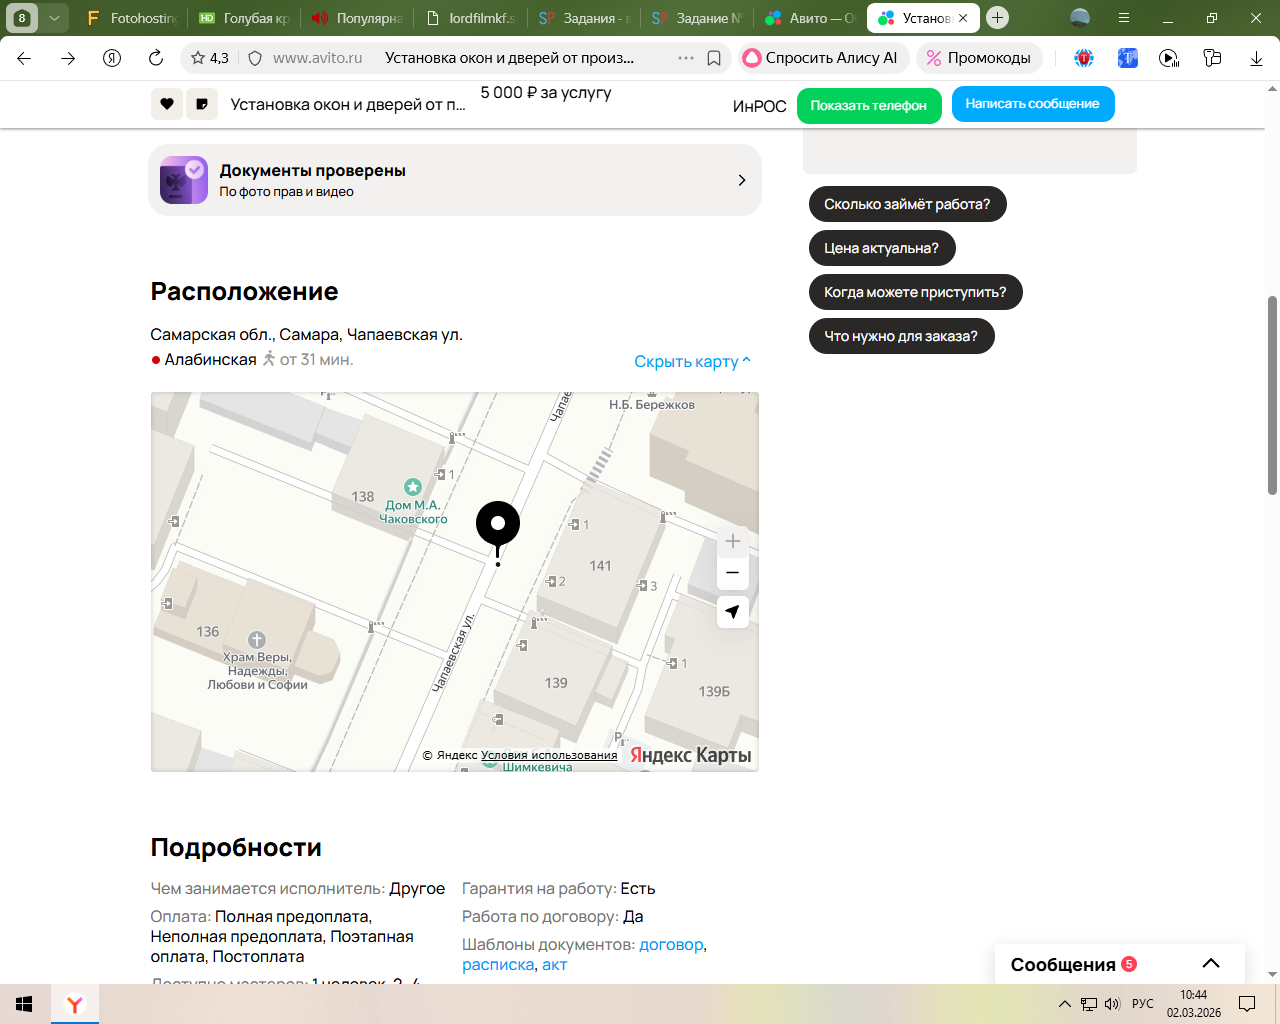Switch to the Задания tab
The height and width of the screenshot is (1024, 1280).
583,18
